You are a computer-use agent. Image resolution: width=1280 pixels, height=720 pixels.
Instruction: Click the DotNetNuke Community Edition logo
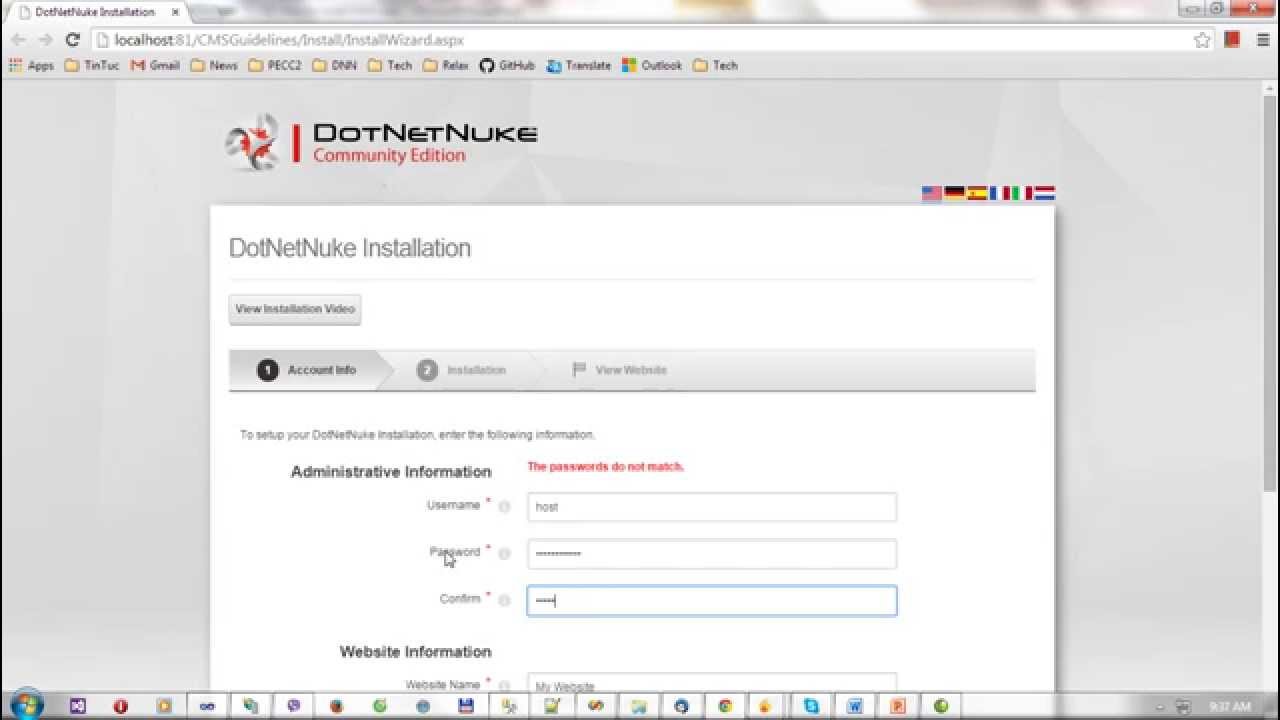381,142
